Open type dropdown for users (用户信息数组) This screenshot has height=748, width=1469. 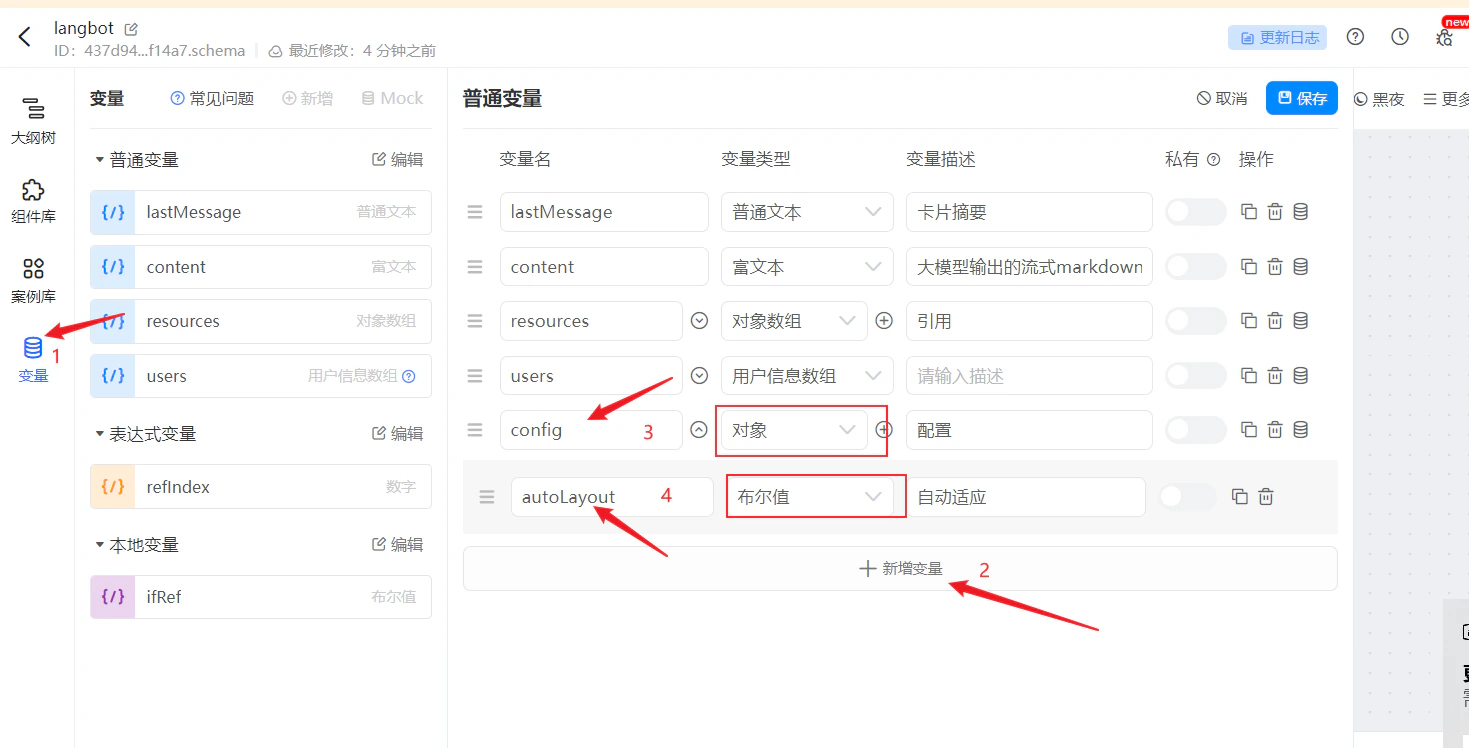(x=807, y=376)
